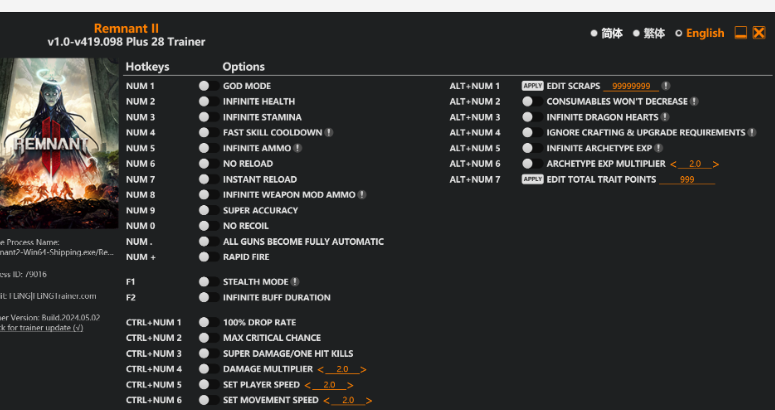Toggle Infinite Stamina on
This screenshot has width=775, height=410.
(207, 117)
